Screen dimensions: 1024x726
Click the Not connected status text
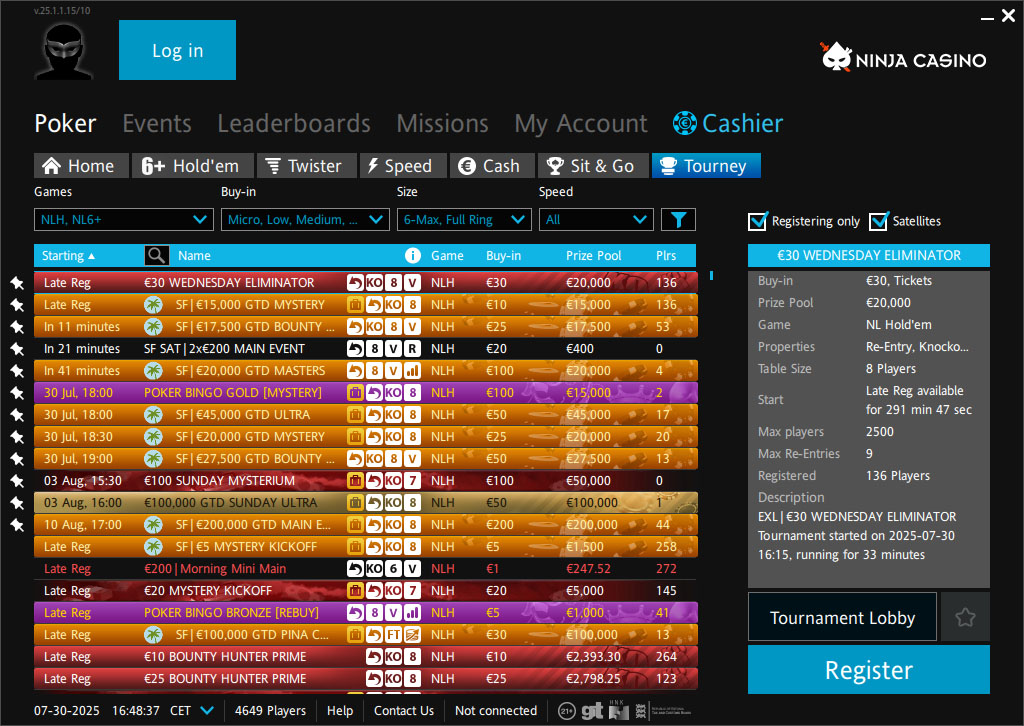tap(496, 710)
